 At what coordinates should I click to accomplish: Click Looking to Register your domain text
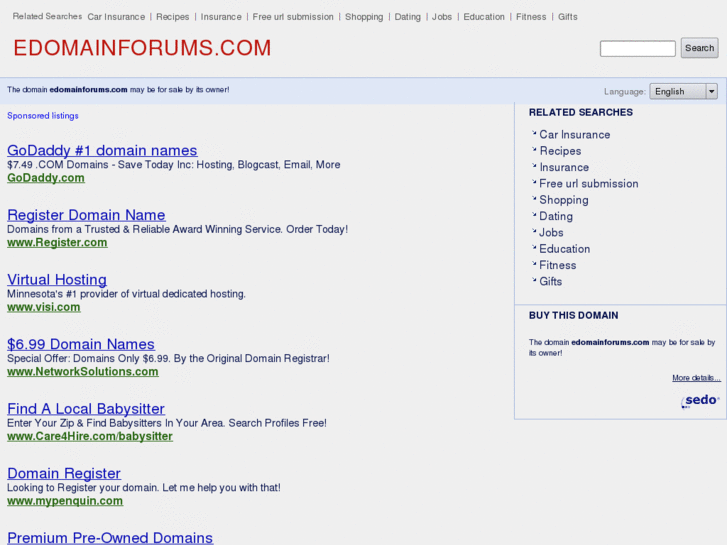coord(144,487)
